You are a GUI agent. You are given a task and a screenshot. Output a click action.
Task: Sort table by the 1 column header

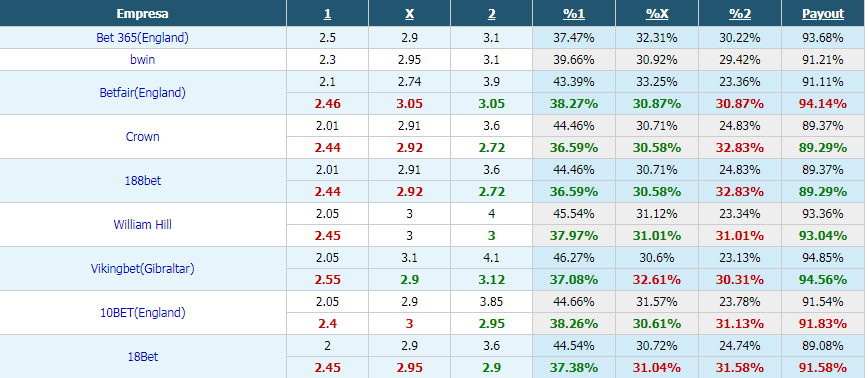(327, 14)
